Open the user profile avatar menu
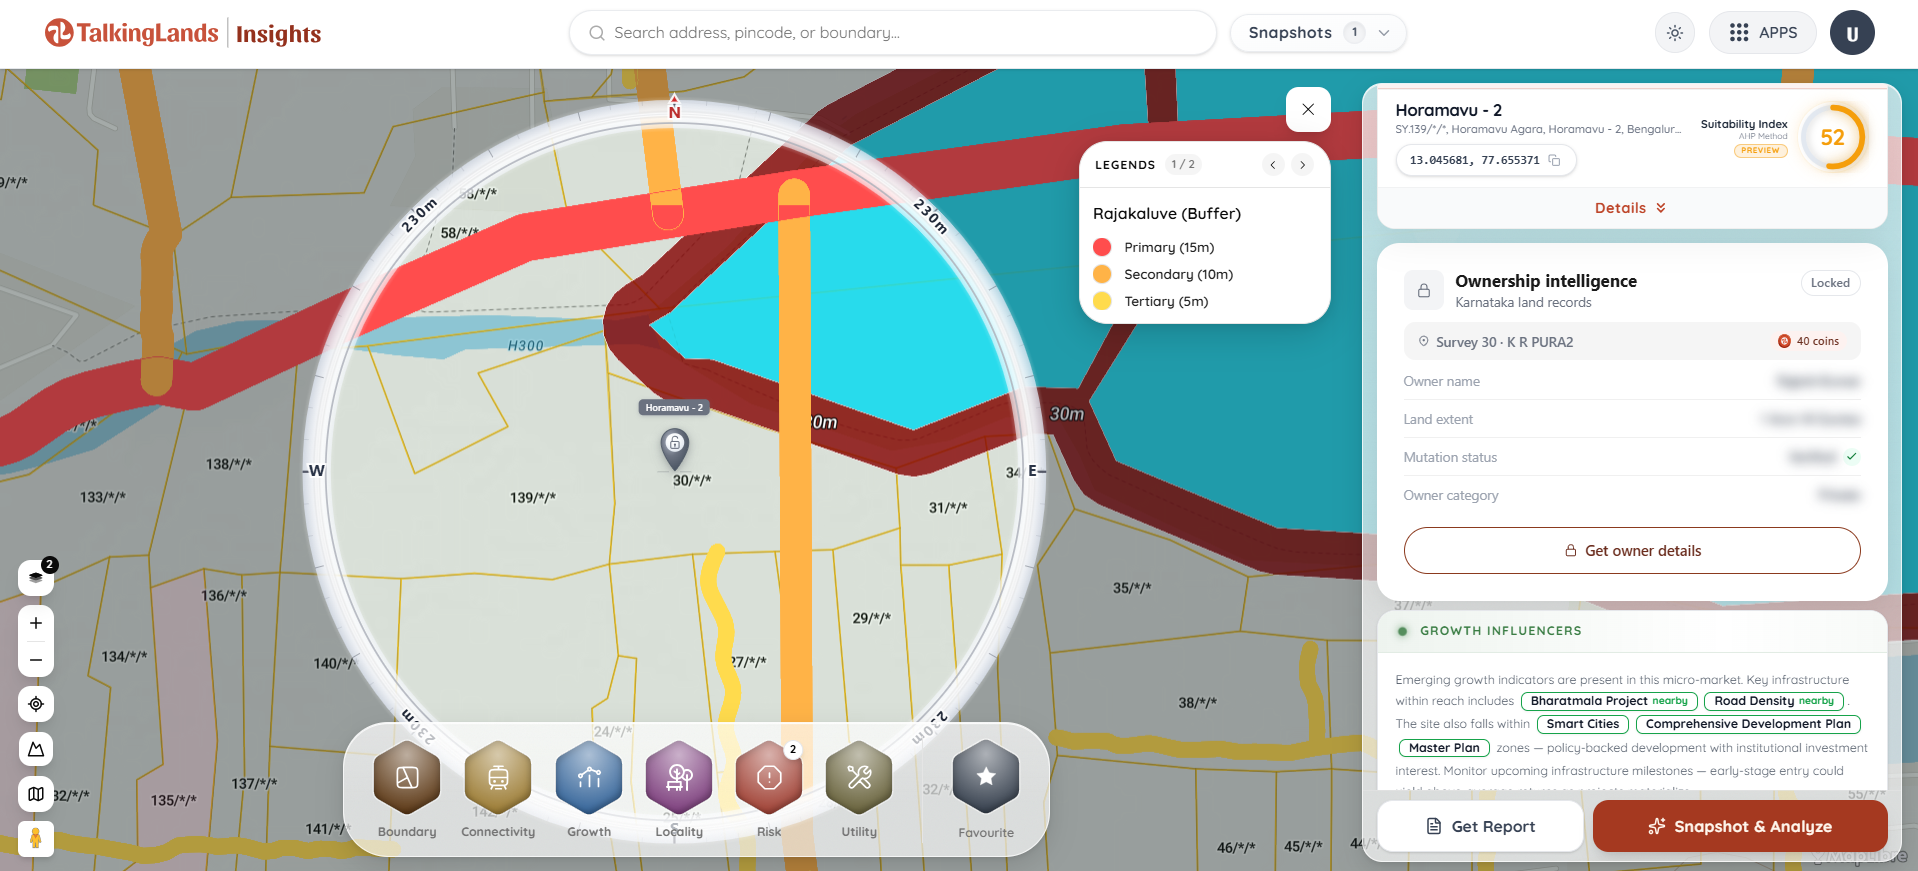 point(1852,33)
